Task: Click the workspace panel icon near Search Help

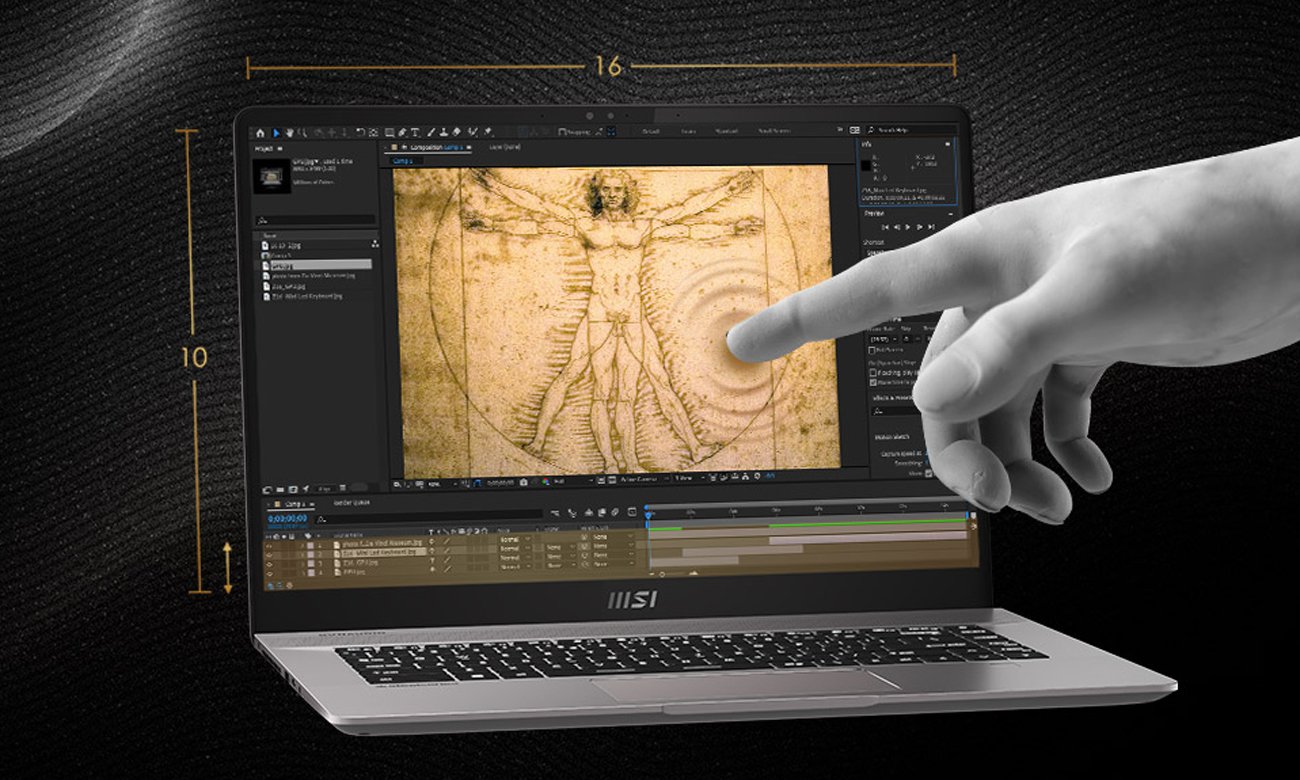Action: point(855,130)
